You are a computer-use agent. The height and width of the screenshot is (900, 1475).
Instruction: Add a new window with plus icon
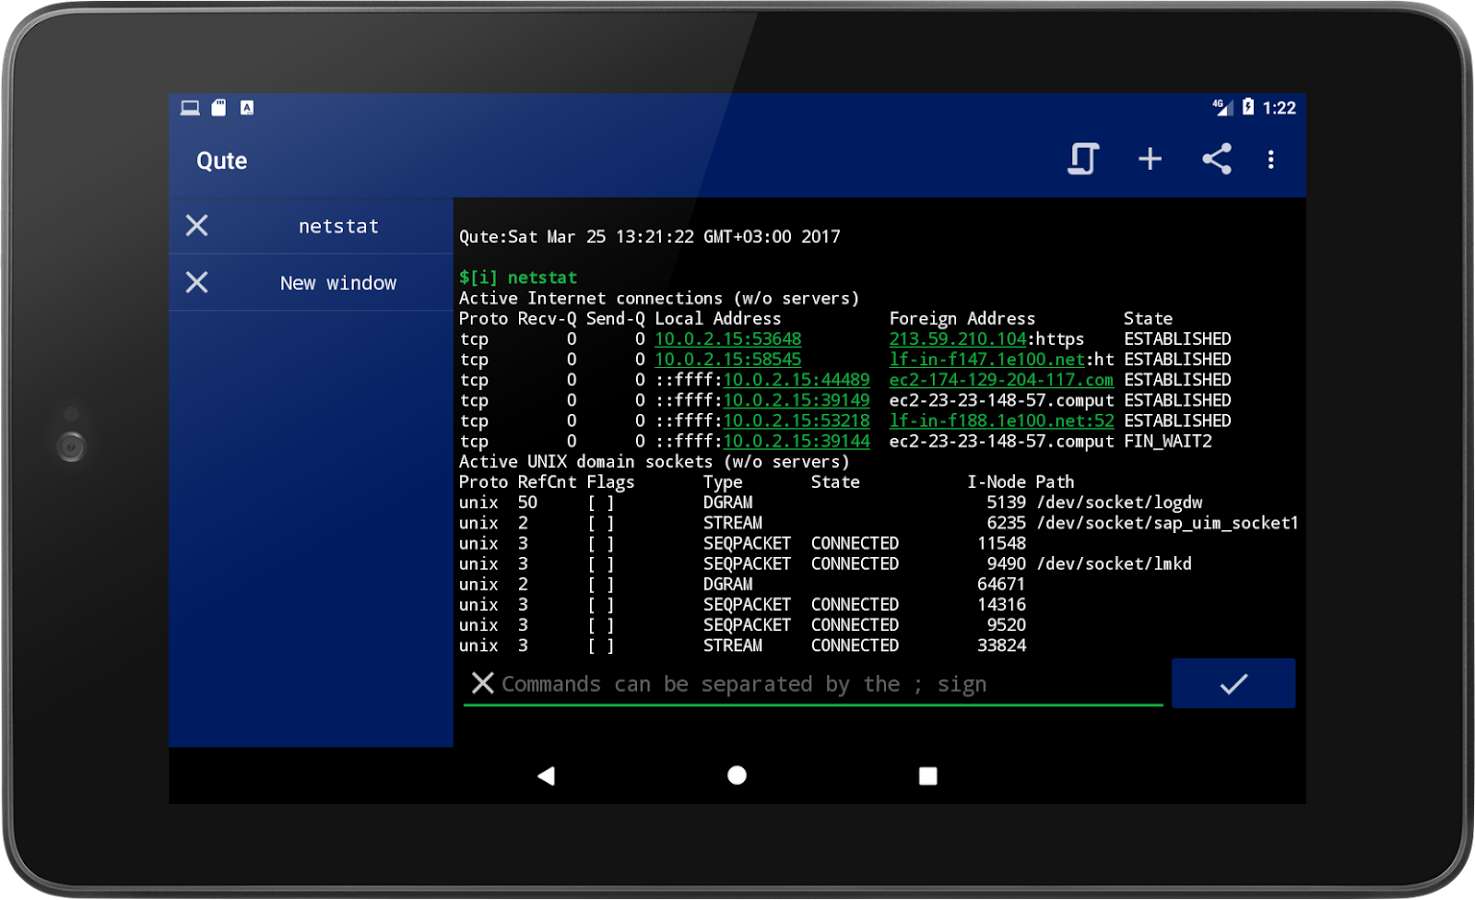tap(1150, 159)
